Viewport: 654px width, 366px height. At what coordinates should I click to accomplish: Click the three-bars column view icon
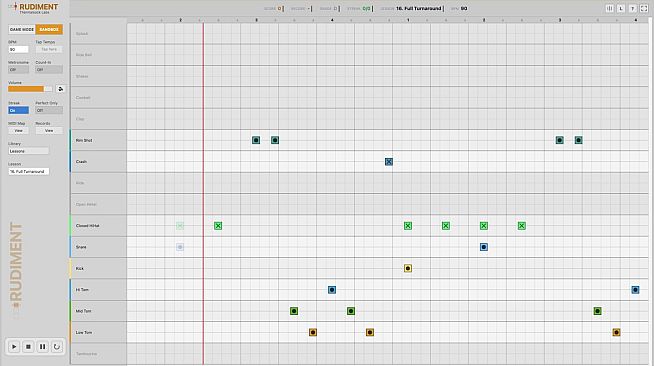(x=610, y=8)
